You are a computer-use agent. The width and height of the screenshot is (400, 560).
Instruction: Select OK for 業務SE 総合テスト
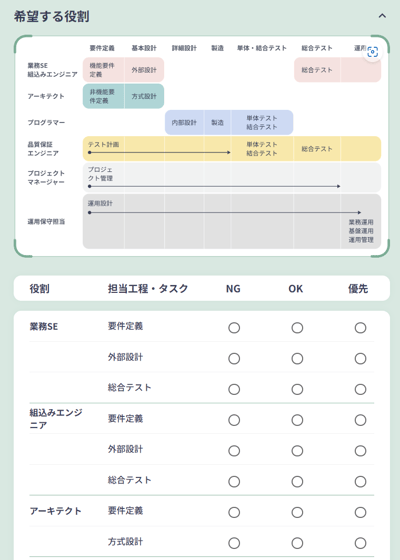[297, 389]
